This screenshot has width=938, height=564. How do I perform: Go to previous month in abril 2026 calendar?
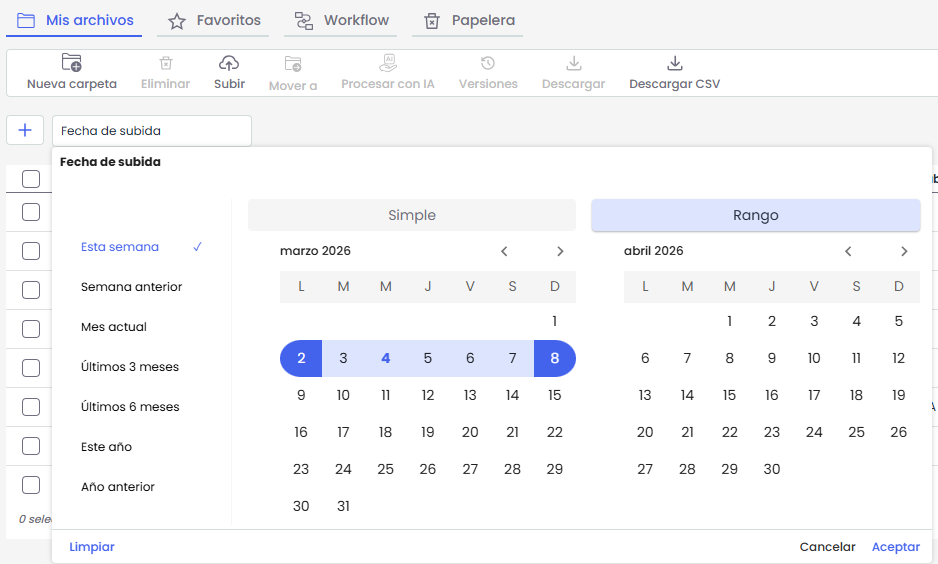click(848, 251)
